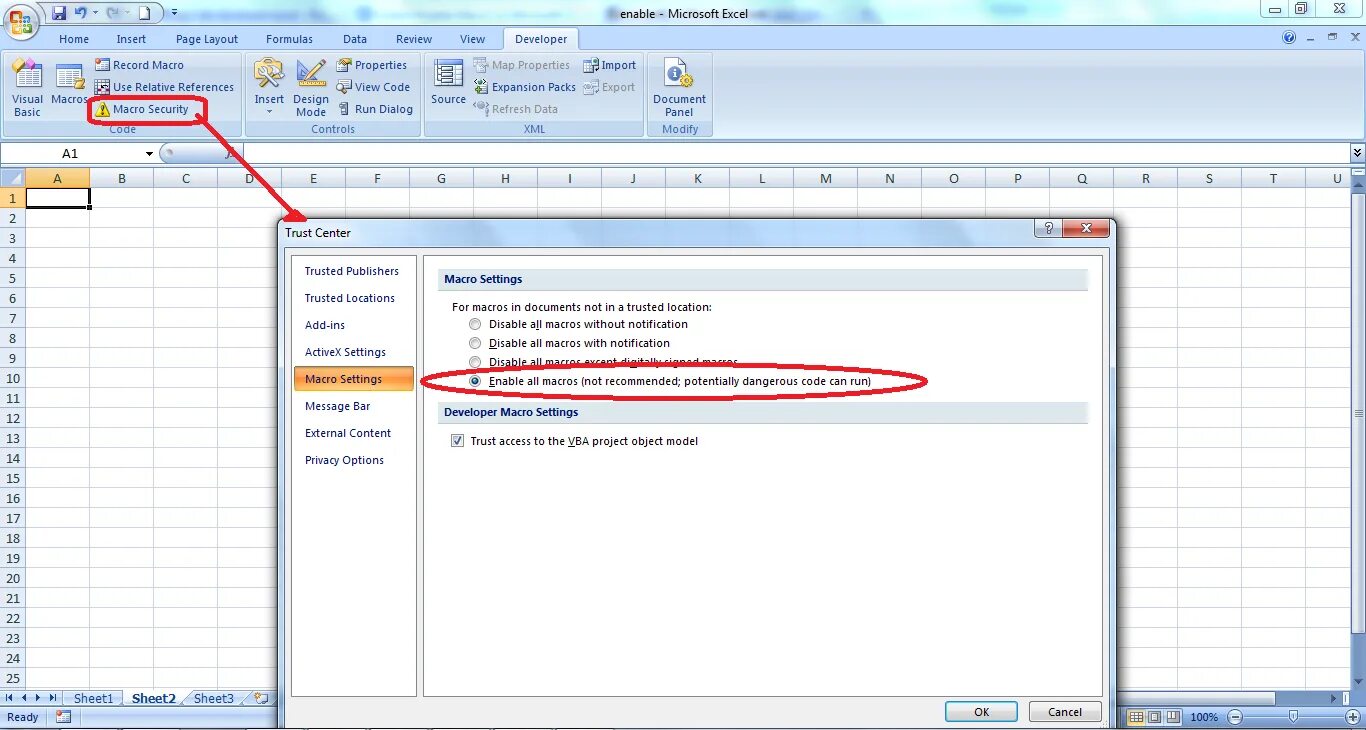Expand the Undo history dropdown

pyautogui.click(x=95, y=13)
